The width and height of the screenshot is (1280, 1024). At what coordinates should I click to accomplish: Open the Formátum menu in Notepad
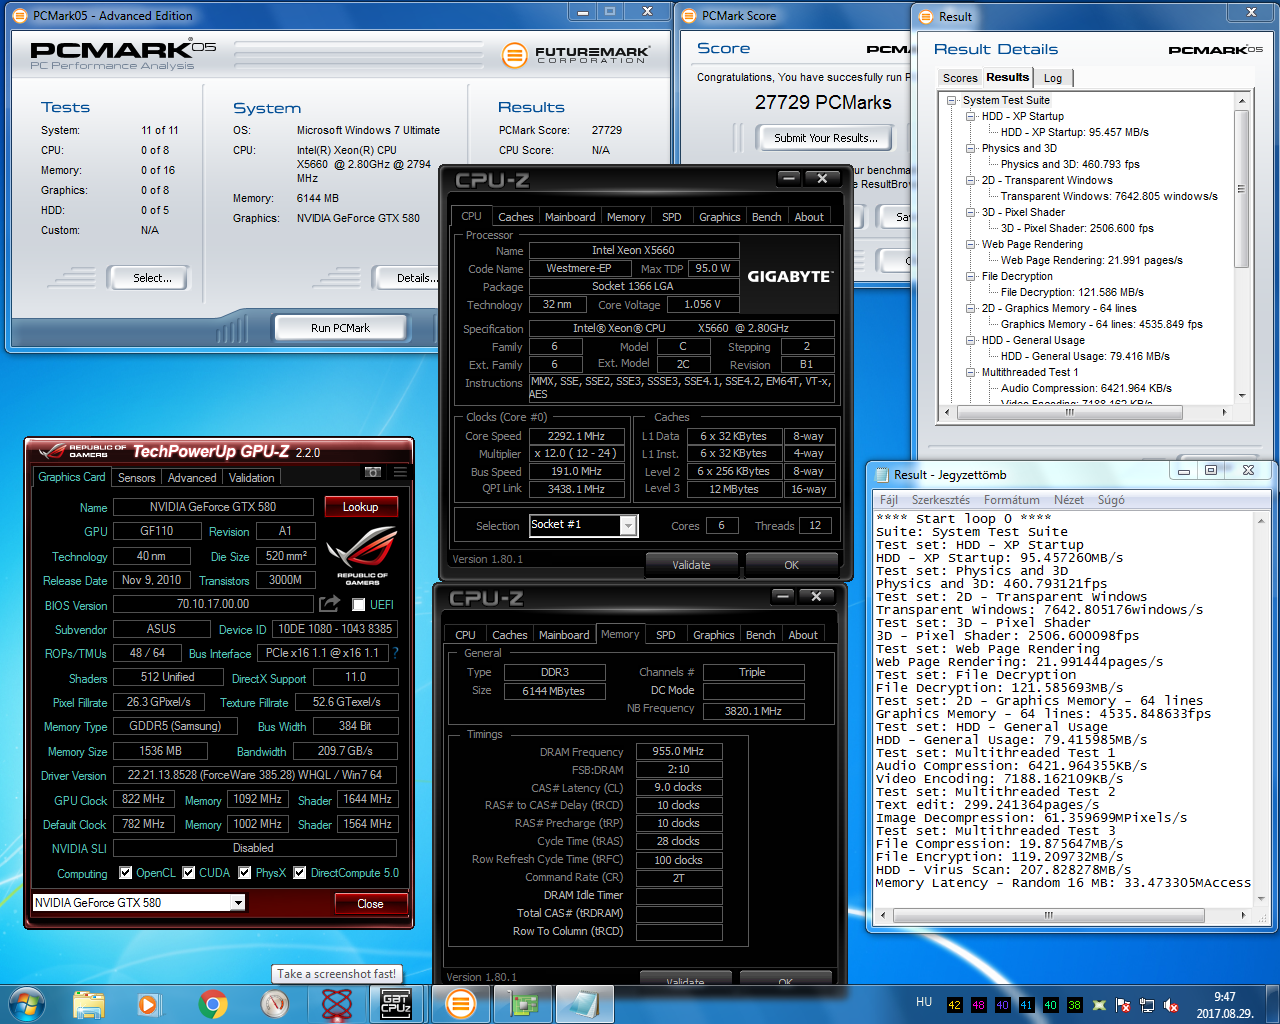coord(1011,500)
